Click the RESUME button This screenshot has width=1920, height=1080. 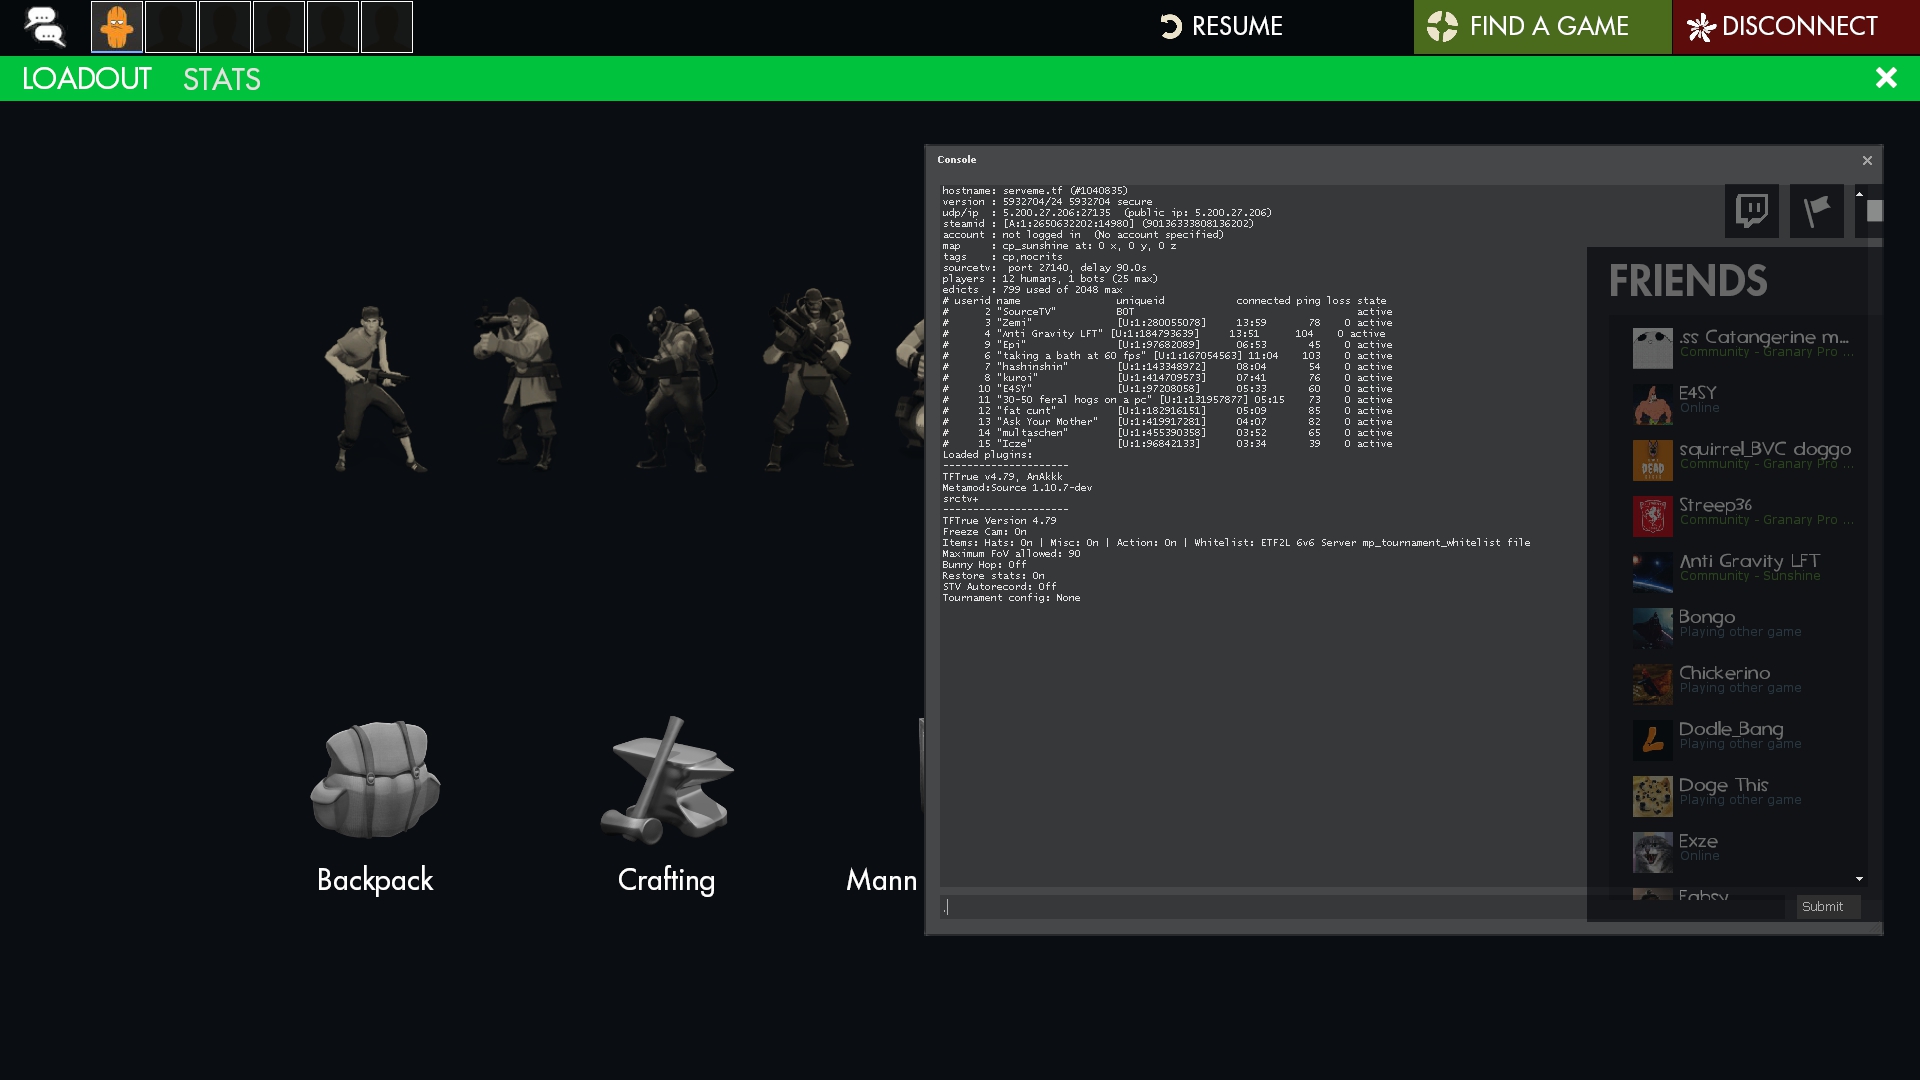click(1221, 27)
